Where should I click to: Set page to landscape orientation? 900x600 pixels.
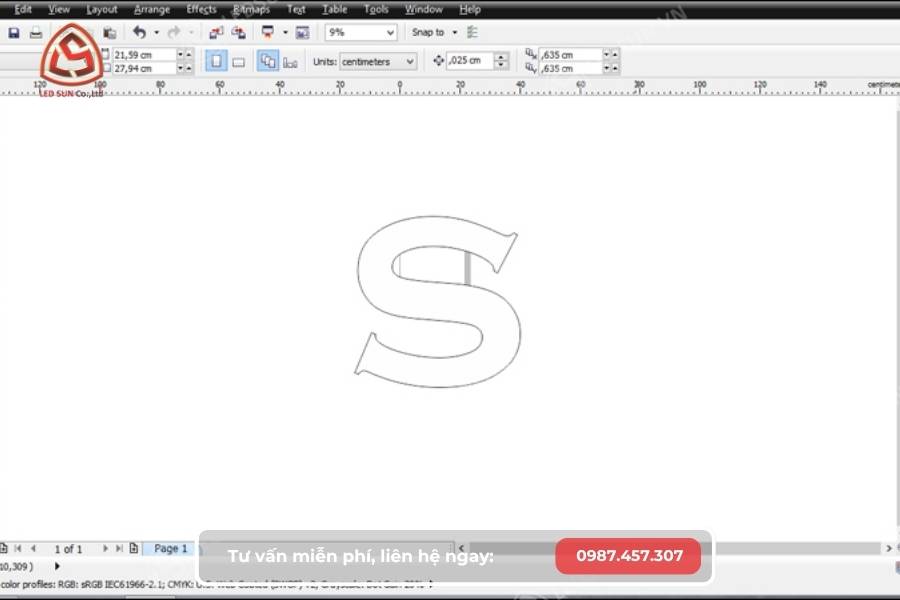[x=238, y=61]
